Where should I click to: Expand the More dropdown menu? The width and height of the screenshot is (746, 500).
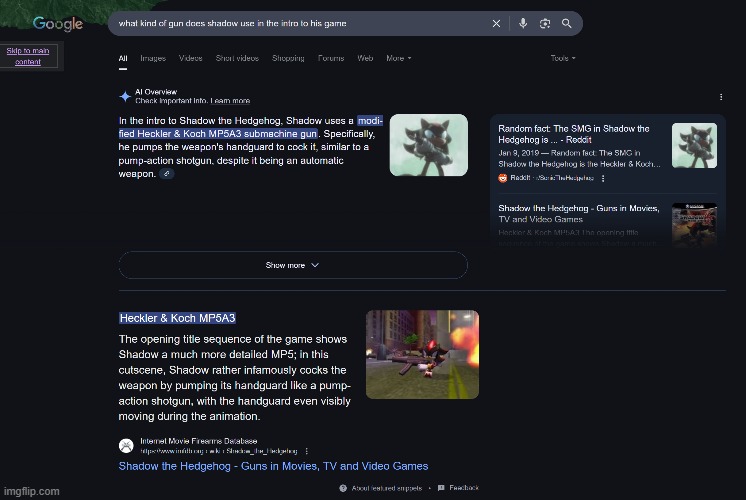399,58
